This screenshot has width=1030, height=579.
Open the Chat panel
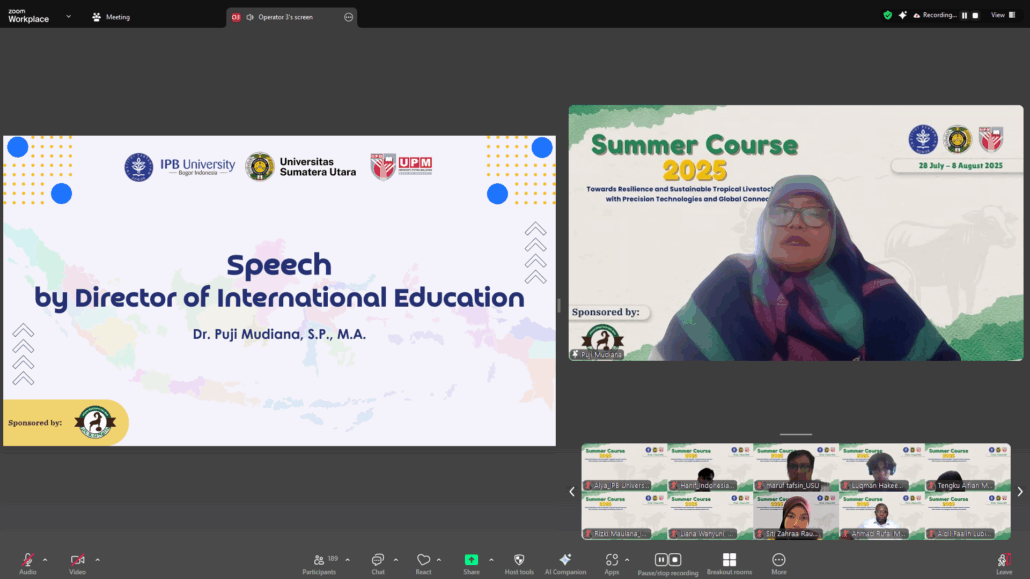[x=378, y=560]
